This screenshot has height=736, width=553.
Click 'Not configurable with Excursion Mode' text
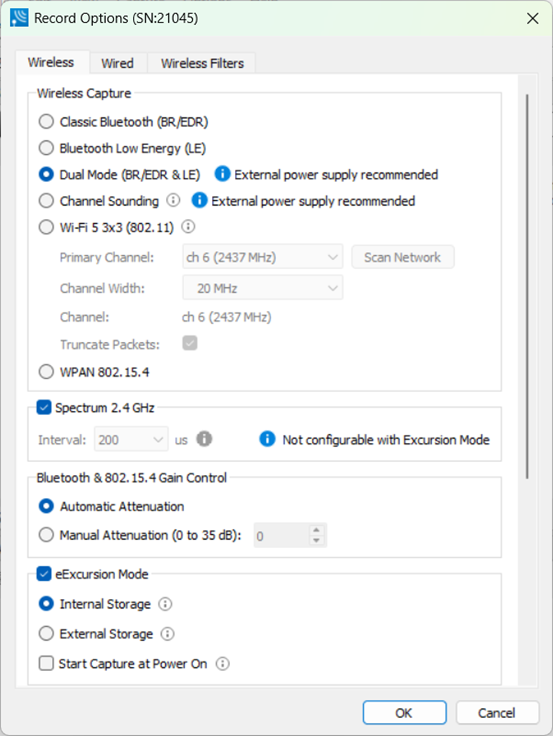(386, 440)
